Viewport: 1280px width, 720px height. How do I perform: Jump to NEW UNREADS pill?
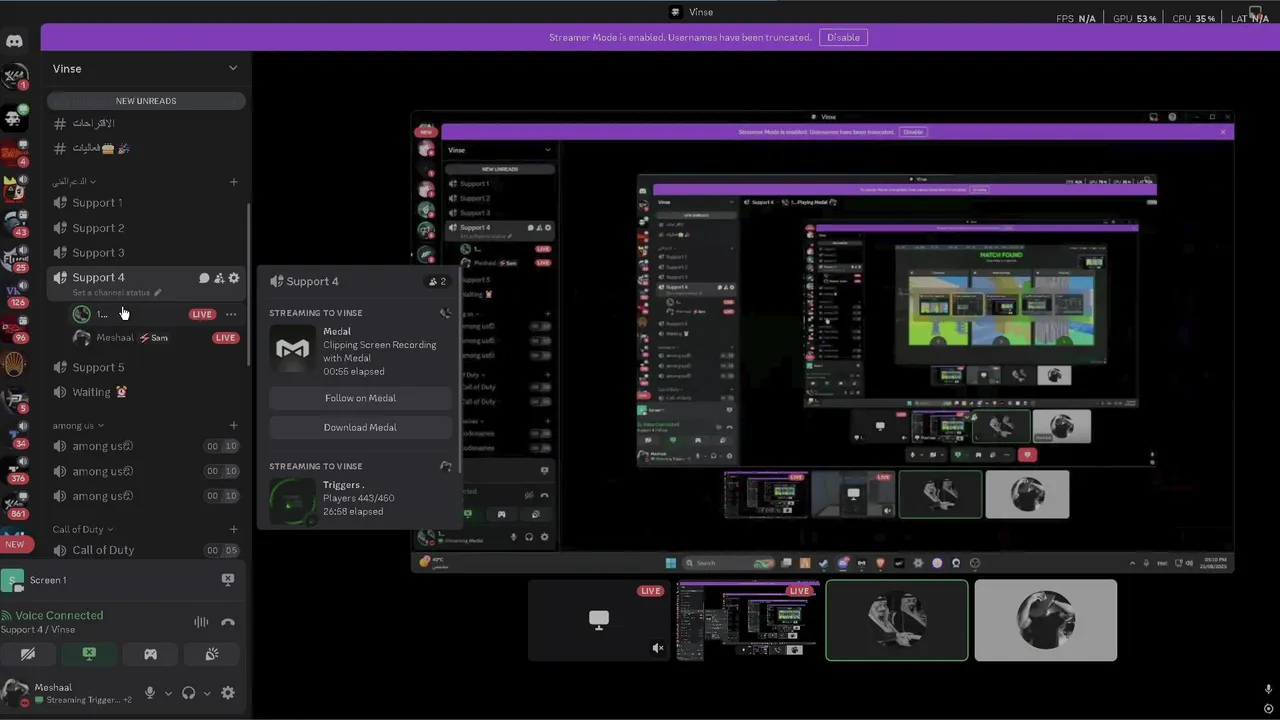click(146, 101)
